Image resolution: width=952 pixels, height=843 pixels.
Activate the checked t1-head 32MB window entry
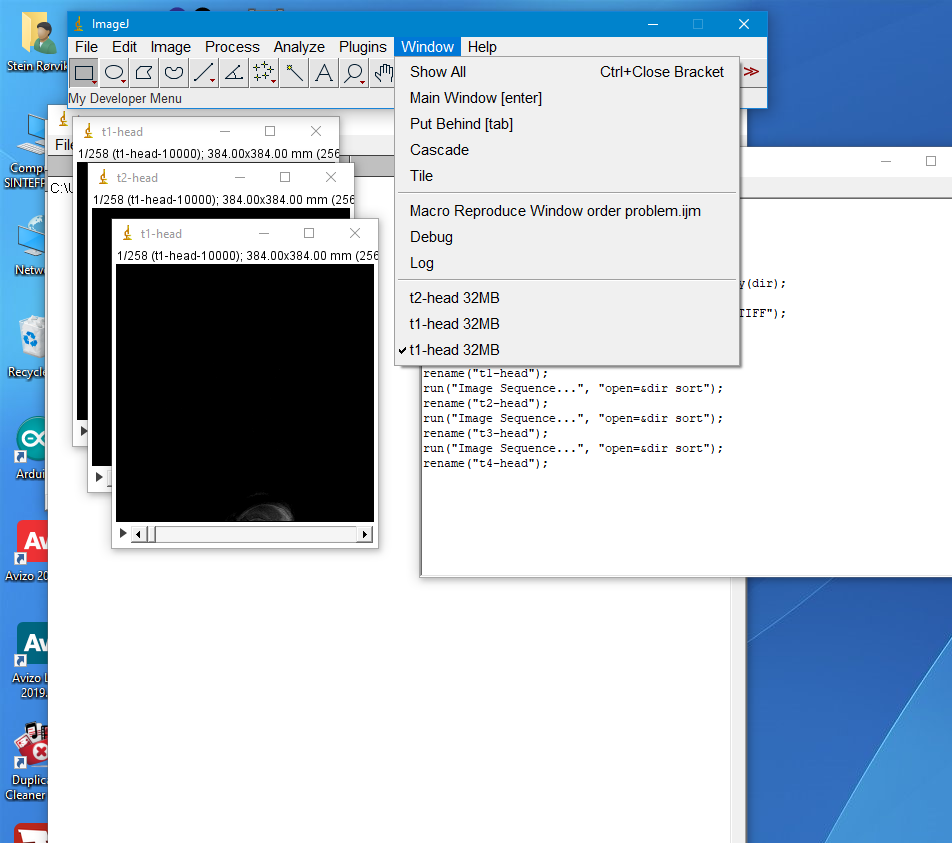point(454,350)
